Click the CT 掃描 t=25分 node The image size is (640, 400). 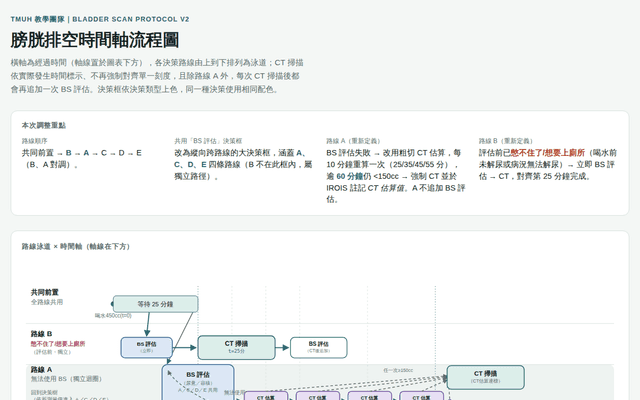236,347
